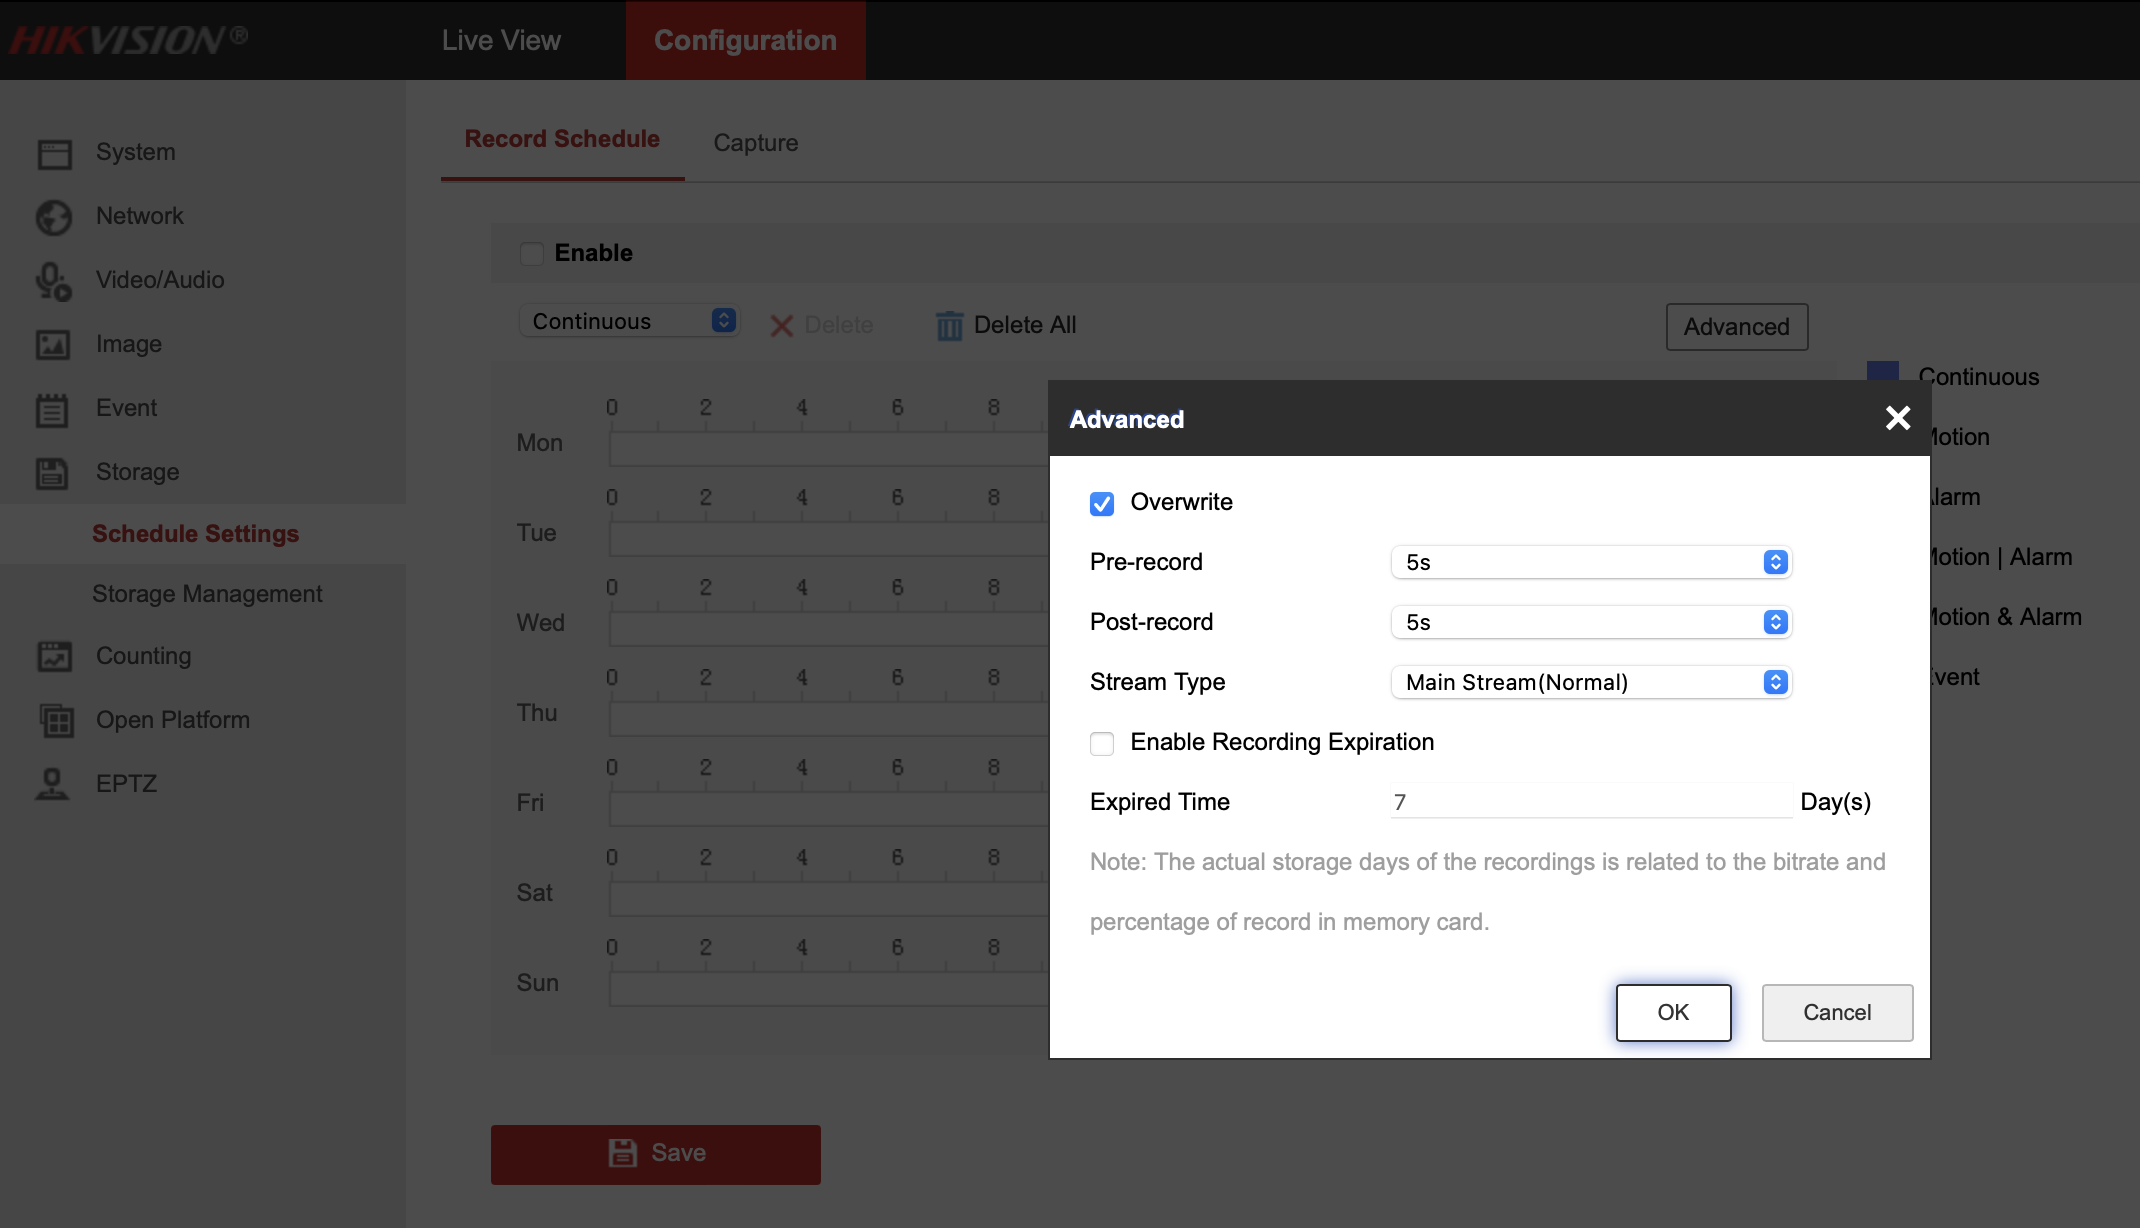Click the OK button to confirm
This screenshot has width=2140, height=1228.
(1673, 1012)
